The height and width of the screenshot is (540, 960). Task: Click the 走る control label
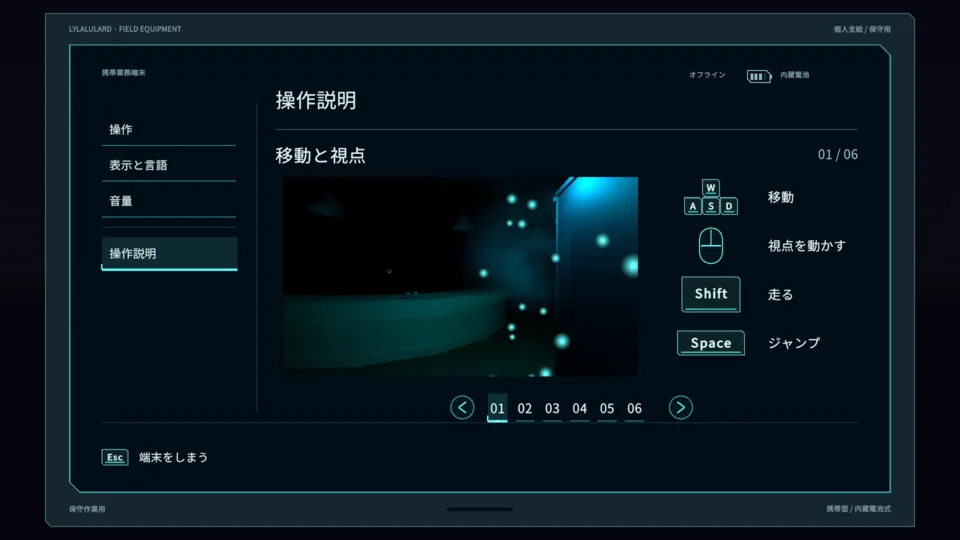tap(781, 294)
